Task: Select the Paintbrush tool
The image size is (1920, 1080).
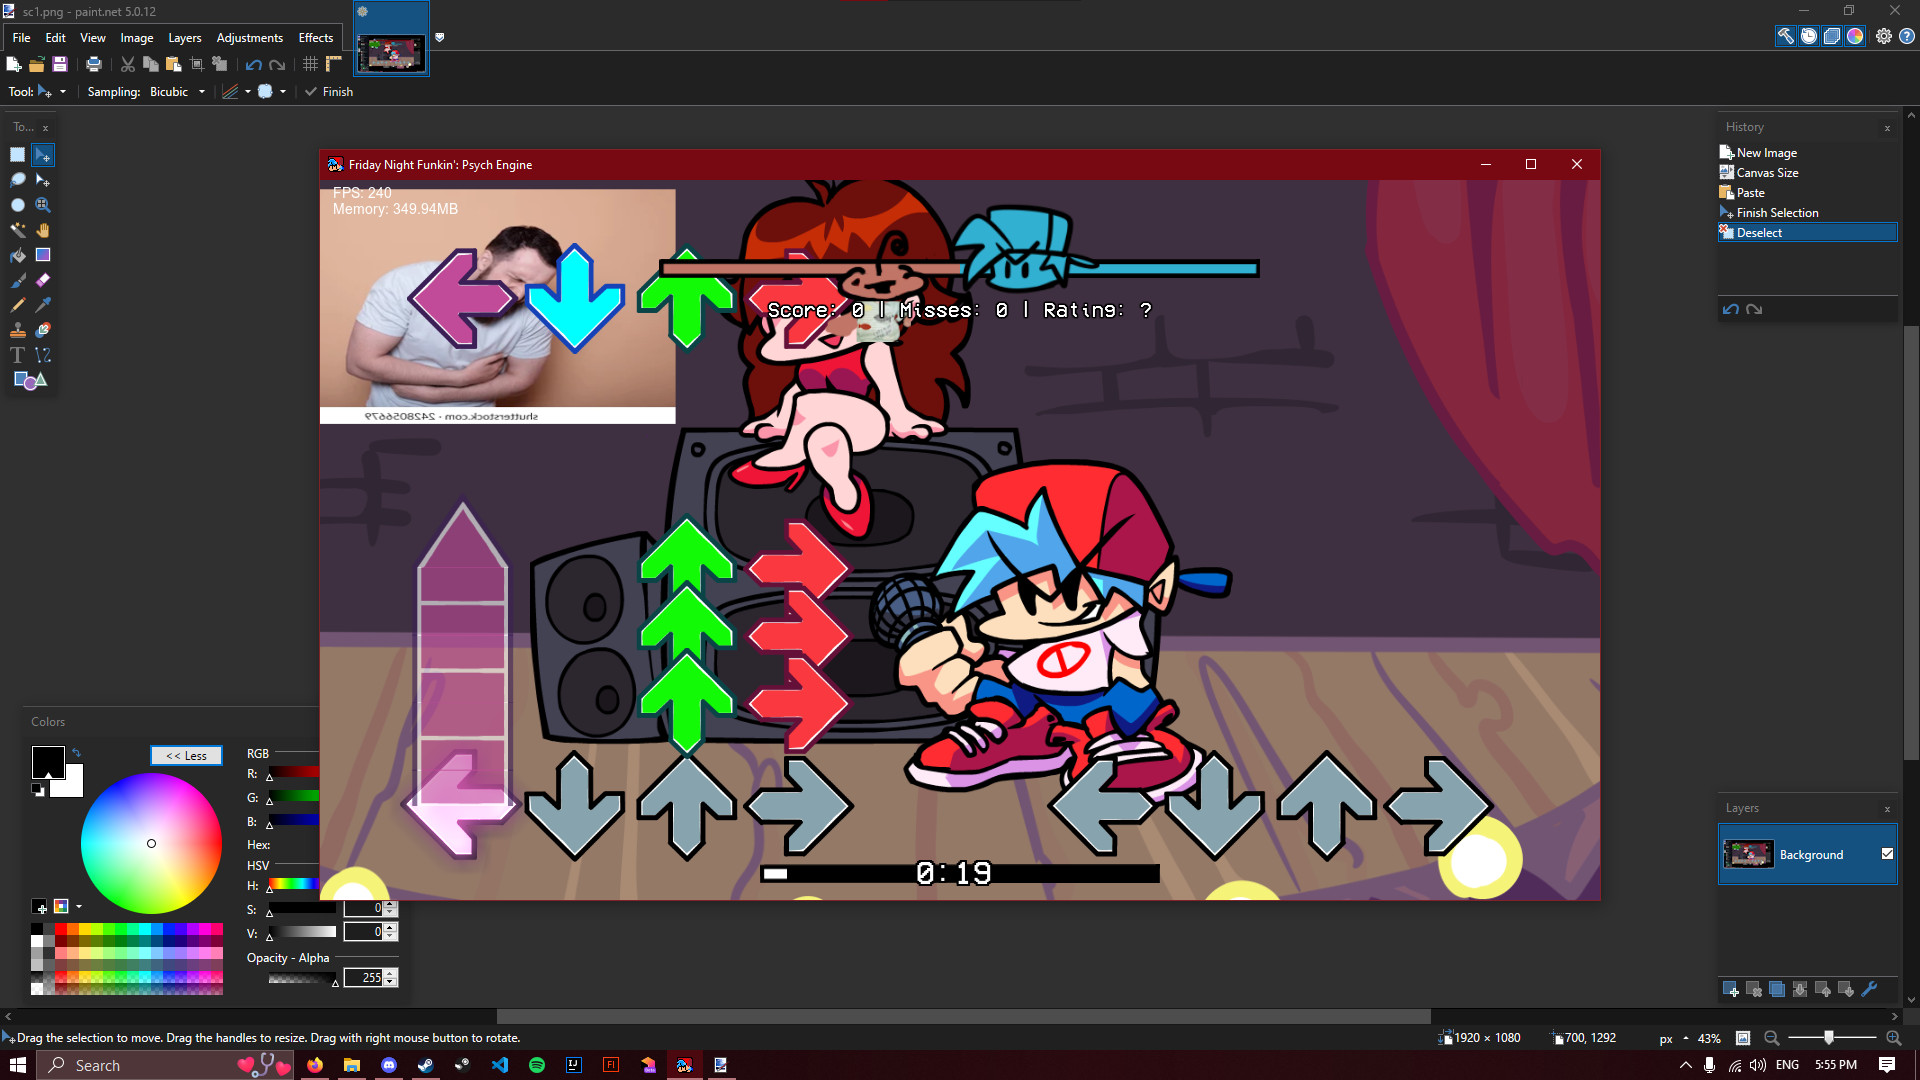Action: (x=17, y=280)
